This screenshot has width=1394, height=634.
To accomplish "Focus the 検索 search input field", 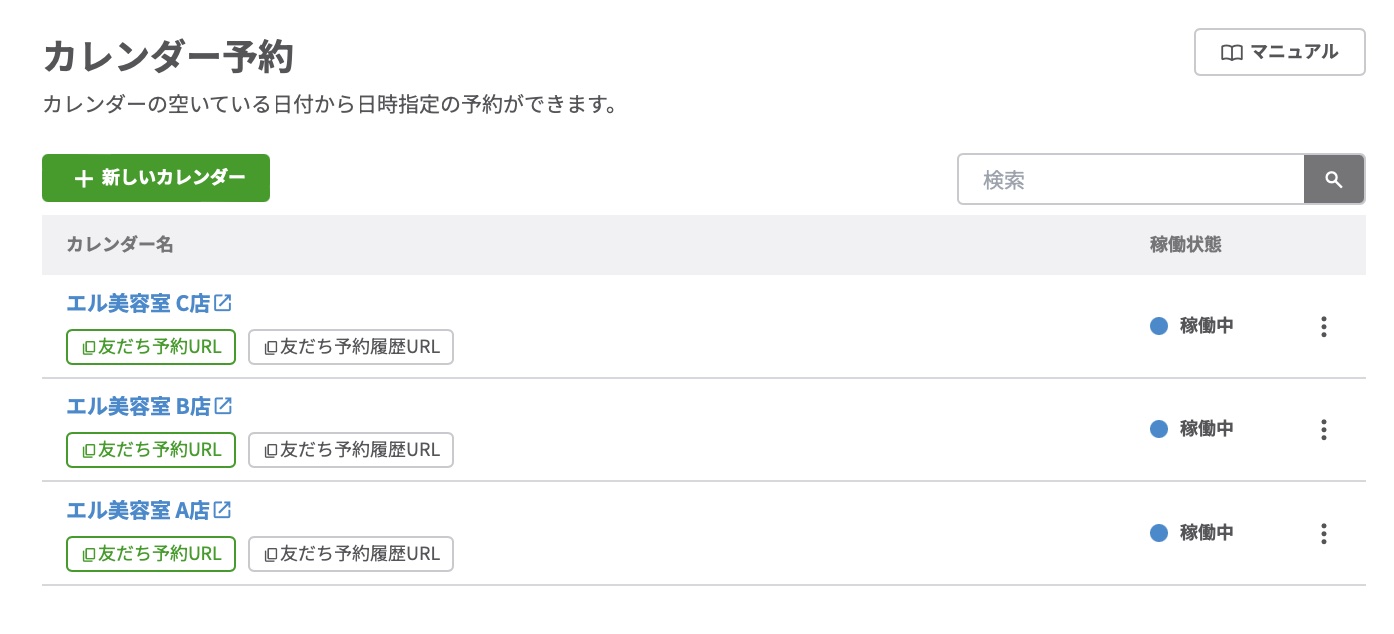I will click(x=1130, y=180).
